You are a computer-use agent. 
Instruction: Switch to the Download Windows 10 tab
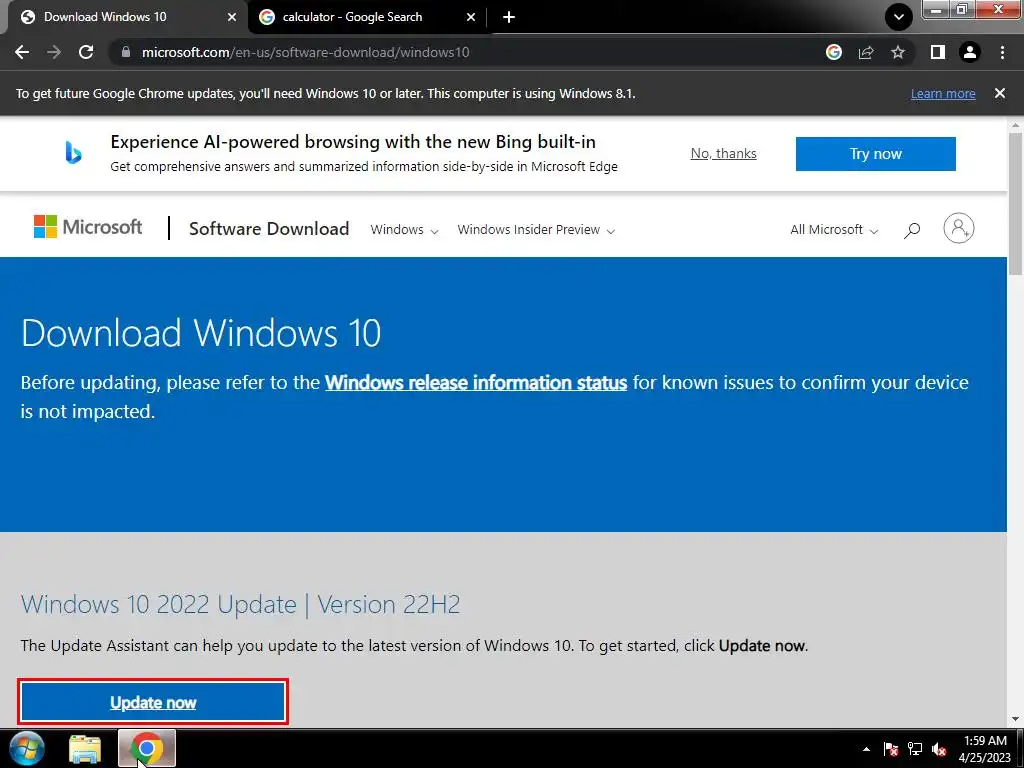(x=124, y=17)
